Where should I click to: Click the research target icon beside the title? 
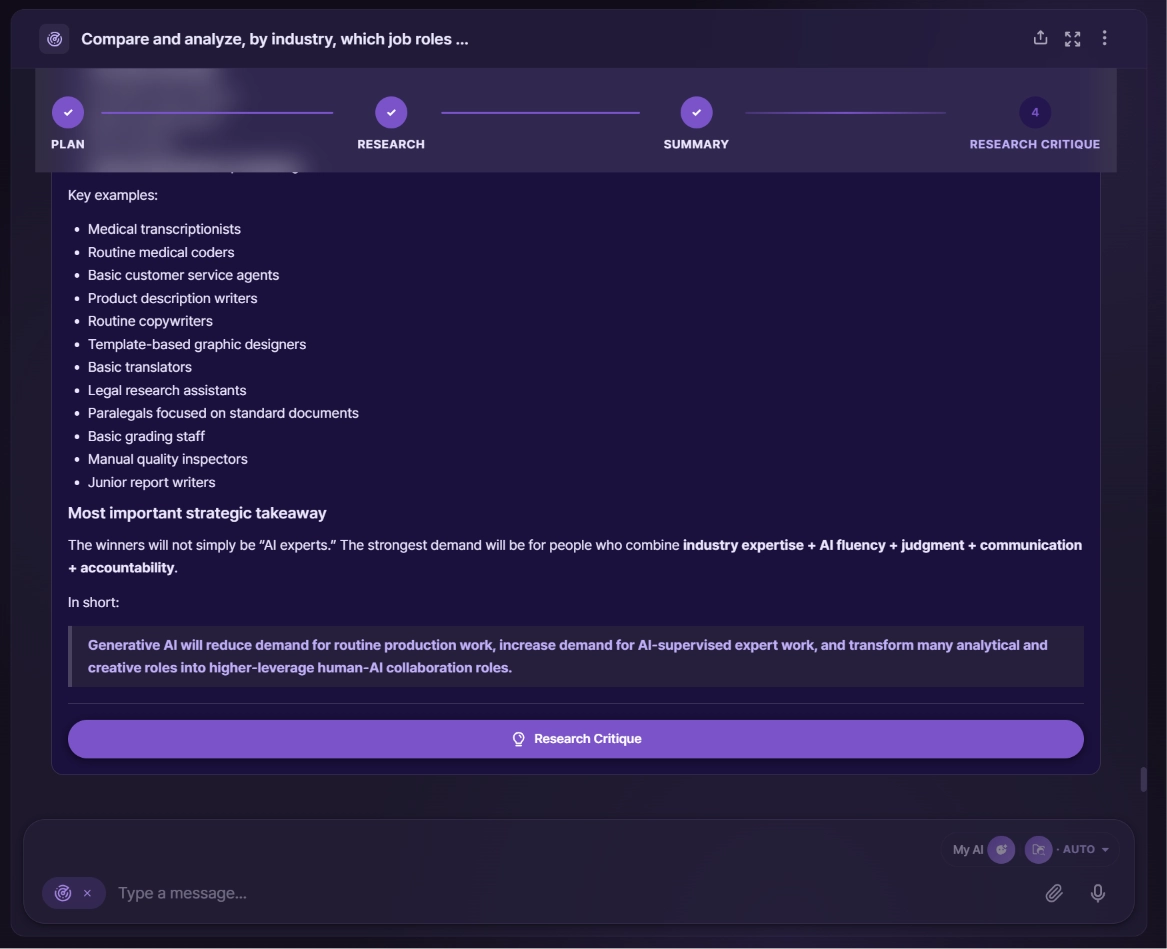click(x=54, y=39)
